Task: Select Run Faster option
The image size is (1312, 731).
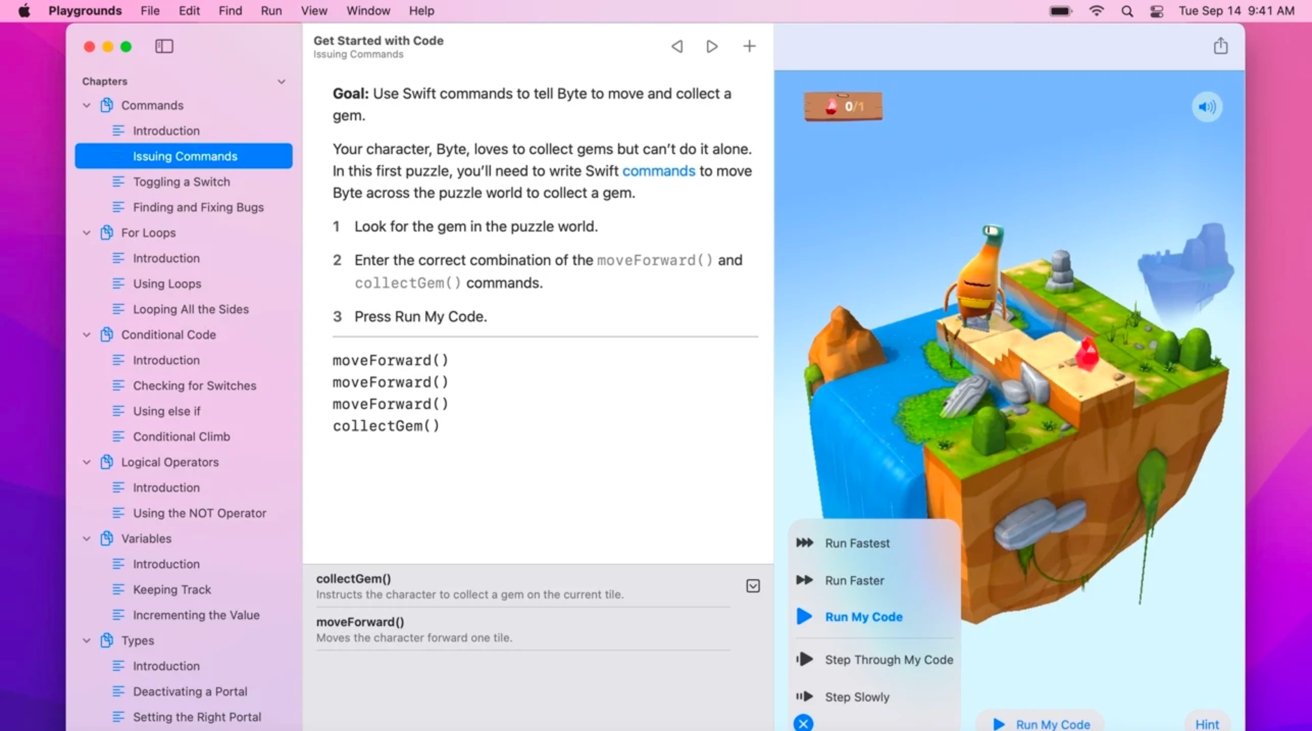Action: (x=854, y=580)
